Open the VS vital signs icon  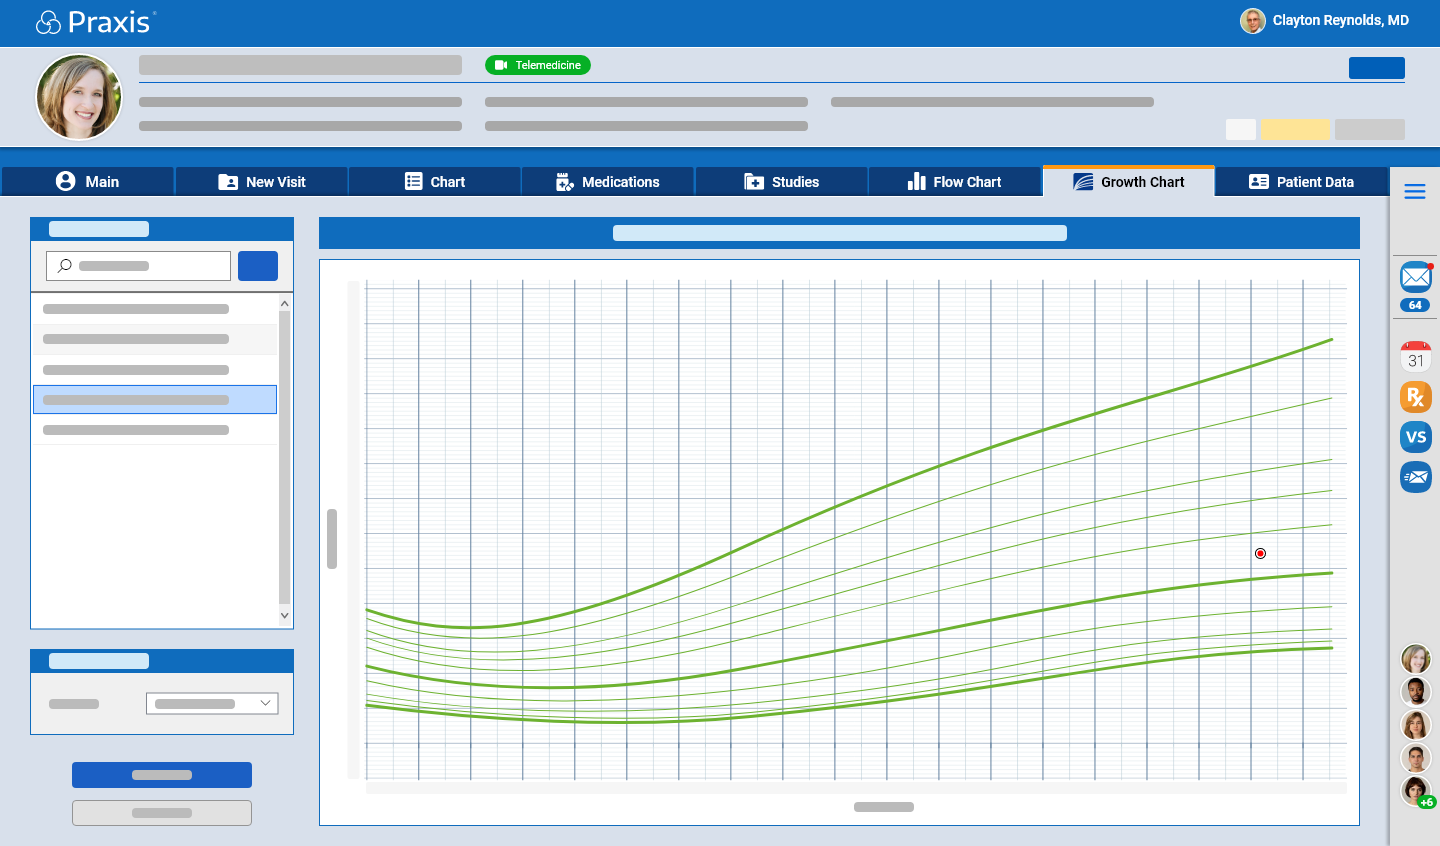[1416, 437]
